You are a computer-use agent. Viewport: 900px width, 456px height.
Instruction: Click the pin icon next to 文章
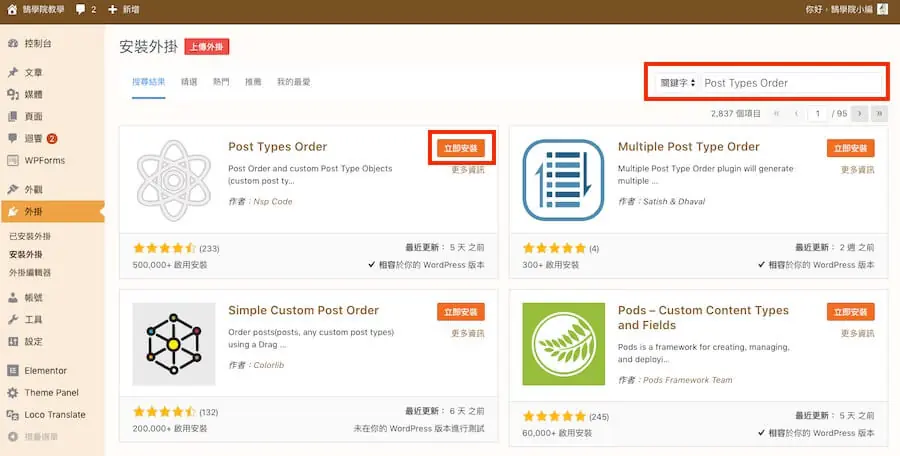[13, 72]
